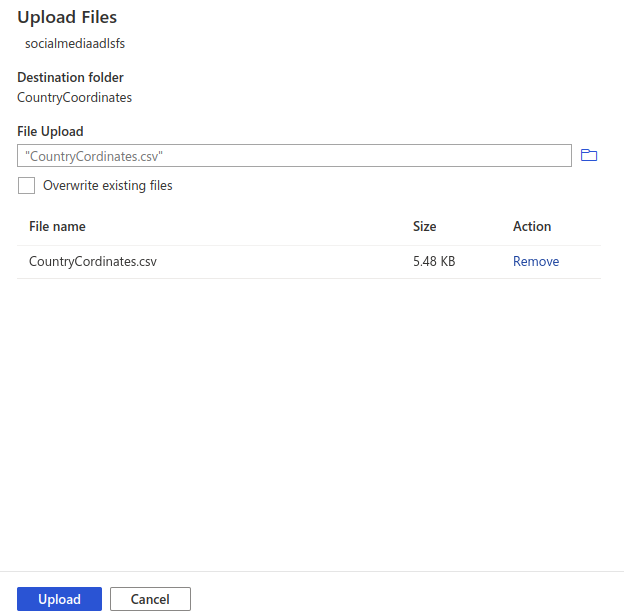Click the browse folder icon
Viewport: 624px width, 611px height.
[x=589, y=155]
